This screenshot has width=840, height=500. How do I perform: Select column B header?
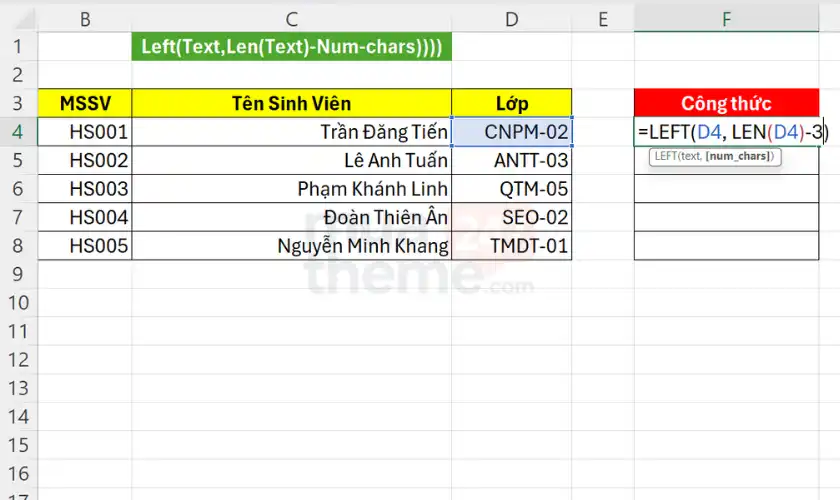[x=85, y=19]
